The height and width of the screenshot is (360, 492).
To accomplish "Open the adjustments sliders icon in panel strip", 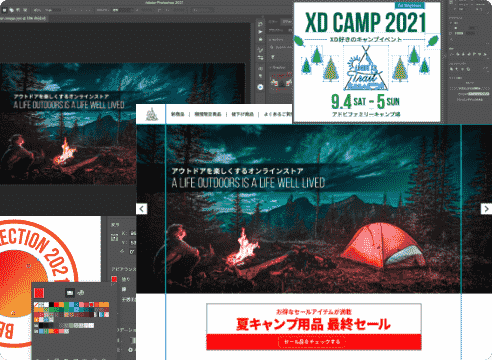I will pyautogui.click(x=260, y=58).
